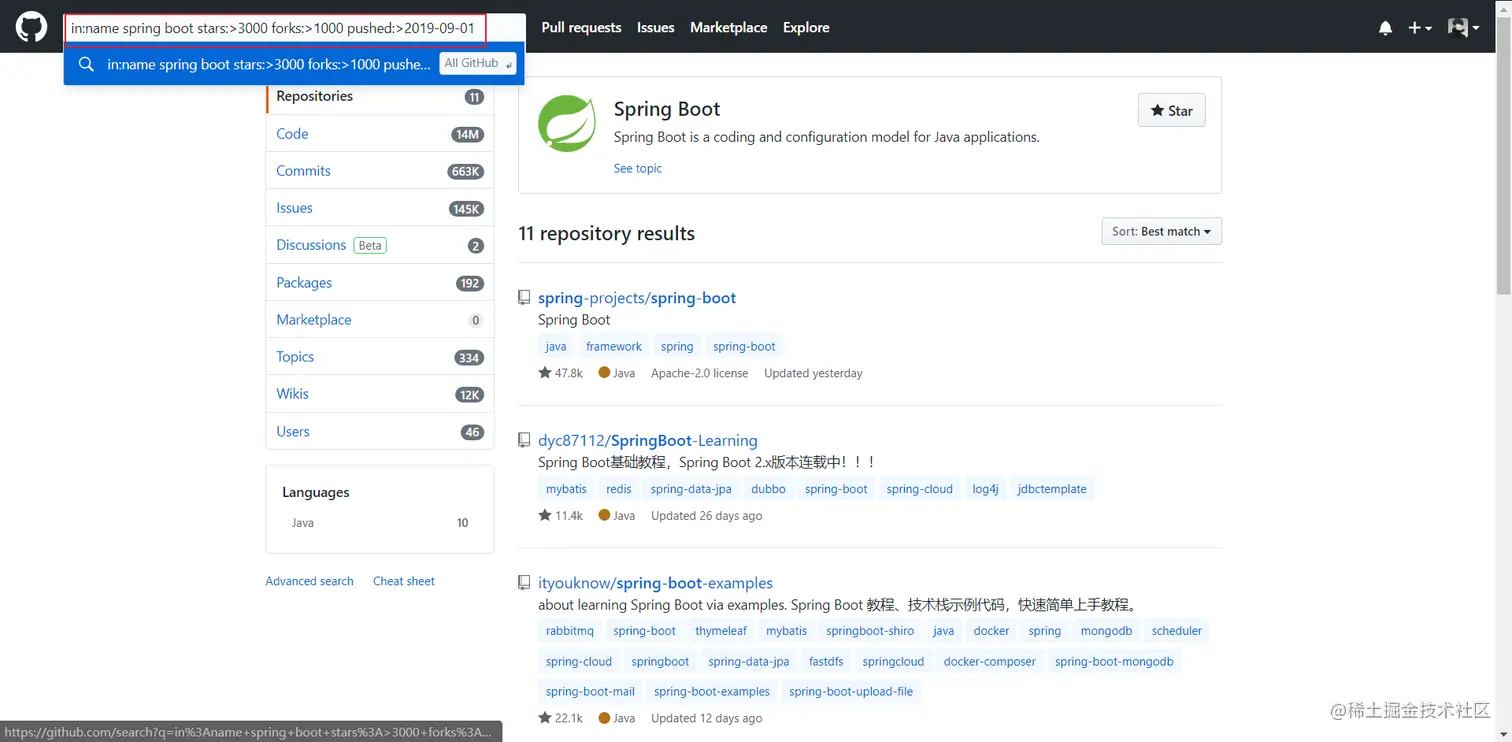
Task: Go to Pull requests in header
Action: [581, 28]
